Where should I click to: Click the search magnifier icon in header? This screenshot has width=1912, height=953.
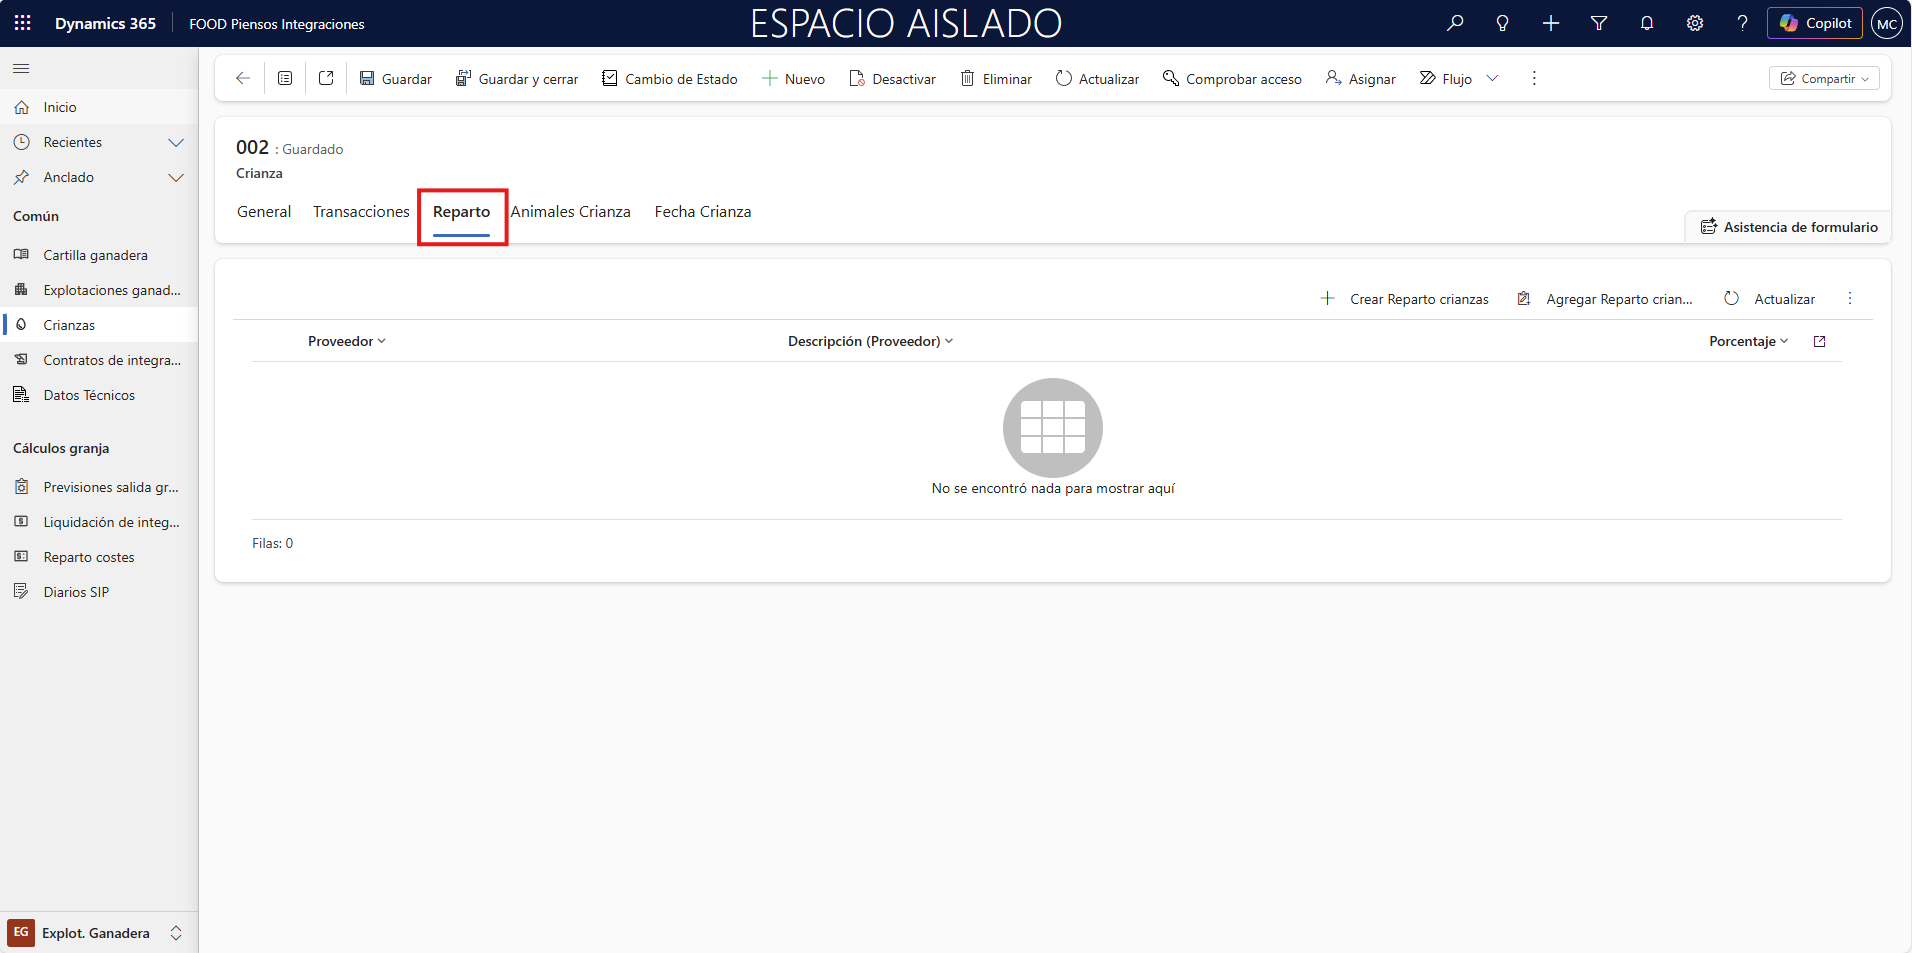click(x=1455, y=23)
